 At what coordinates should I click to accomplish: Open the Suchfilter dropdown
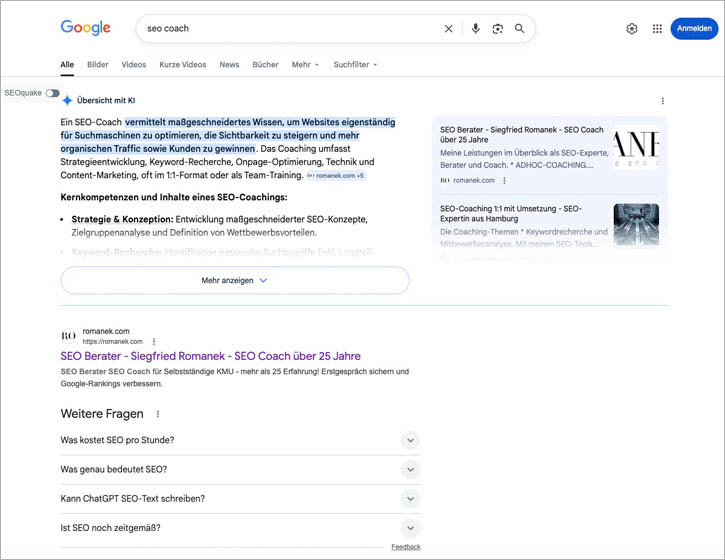pyautogui.click(x=356, y=65)
